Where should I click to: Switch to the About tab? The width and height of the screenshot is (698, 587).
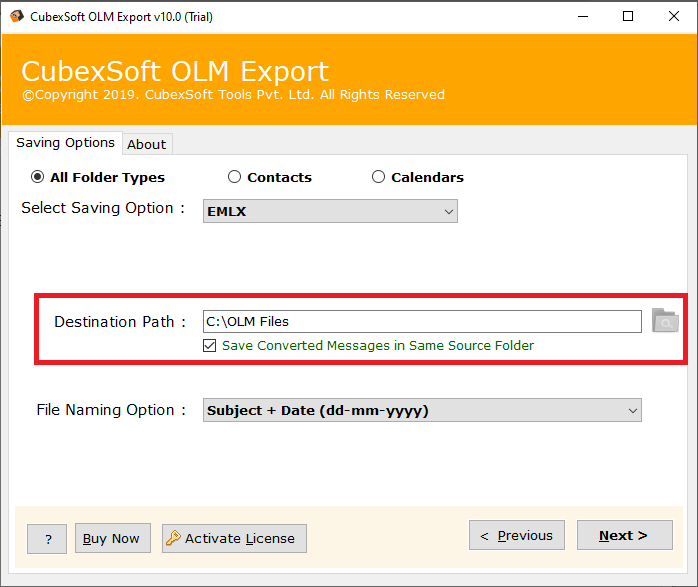pyautogui.click(x=147, y=144)
